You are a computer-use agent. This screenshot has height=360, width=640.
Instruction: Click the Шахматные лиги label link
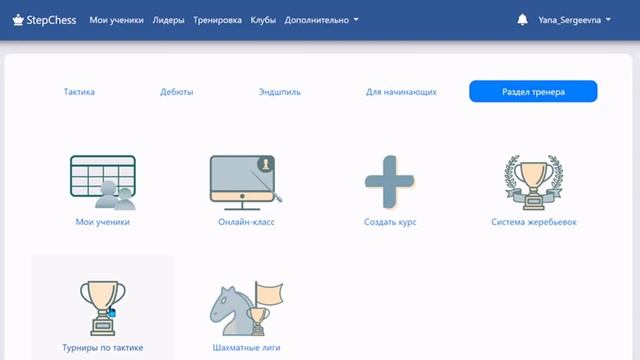pos(246,348)
